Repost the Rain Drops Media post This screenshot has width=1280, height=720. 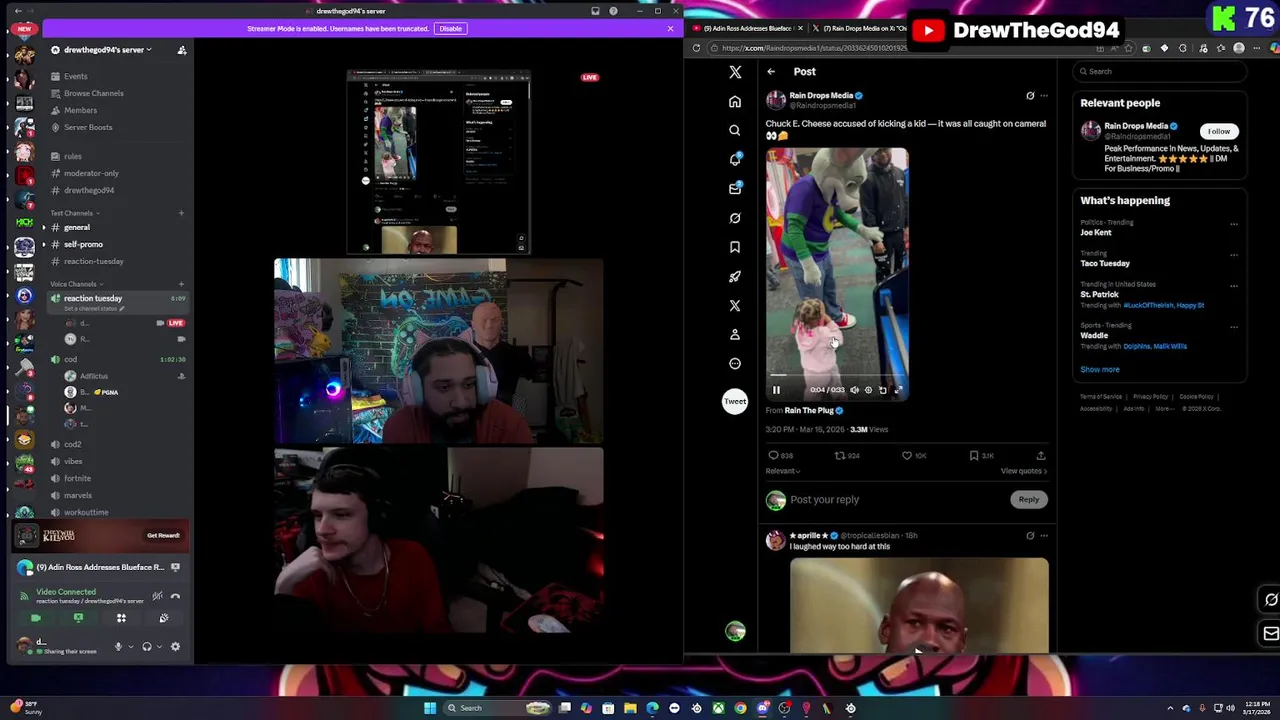click(x=840, y=456)
